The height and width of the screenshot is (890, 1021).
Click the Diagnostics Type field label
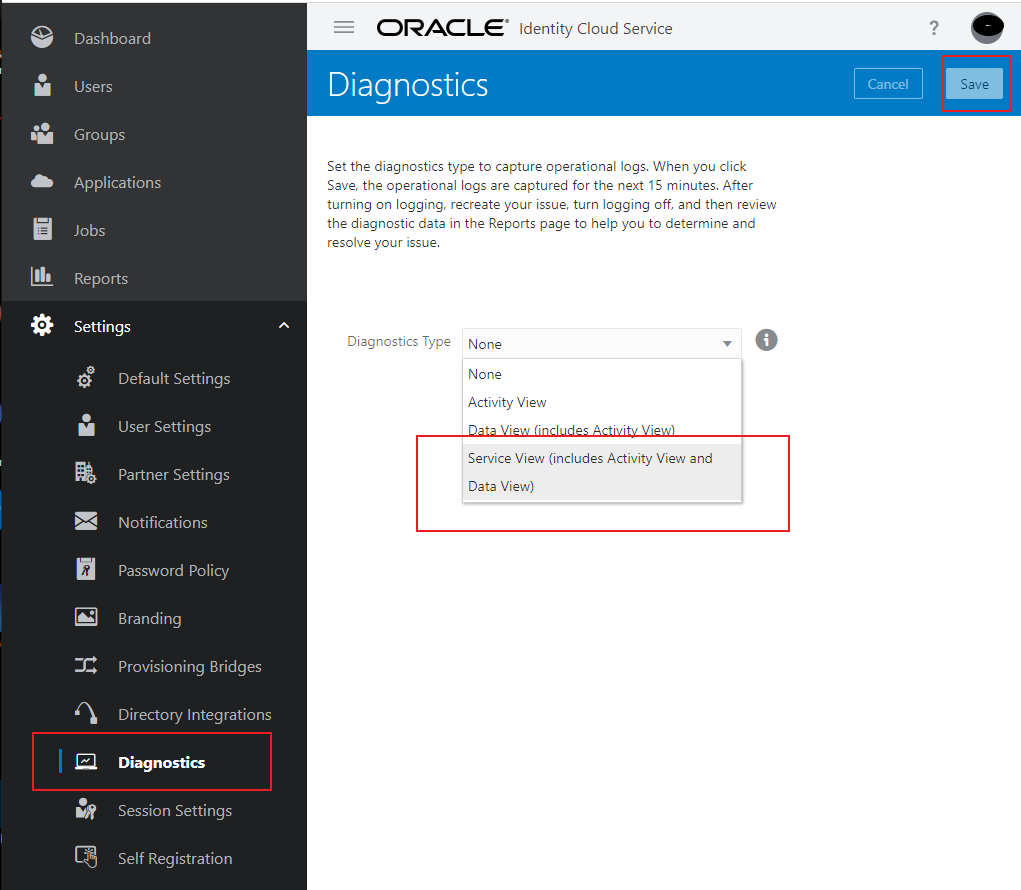(x=399, y=341)
